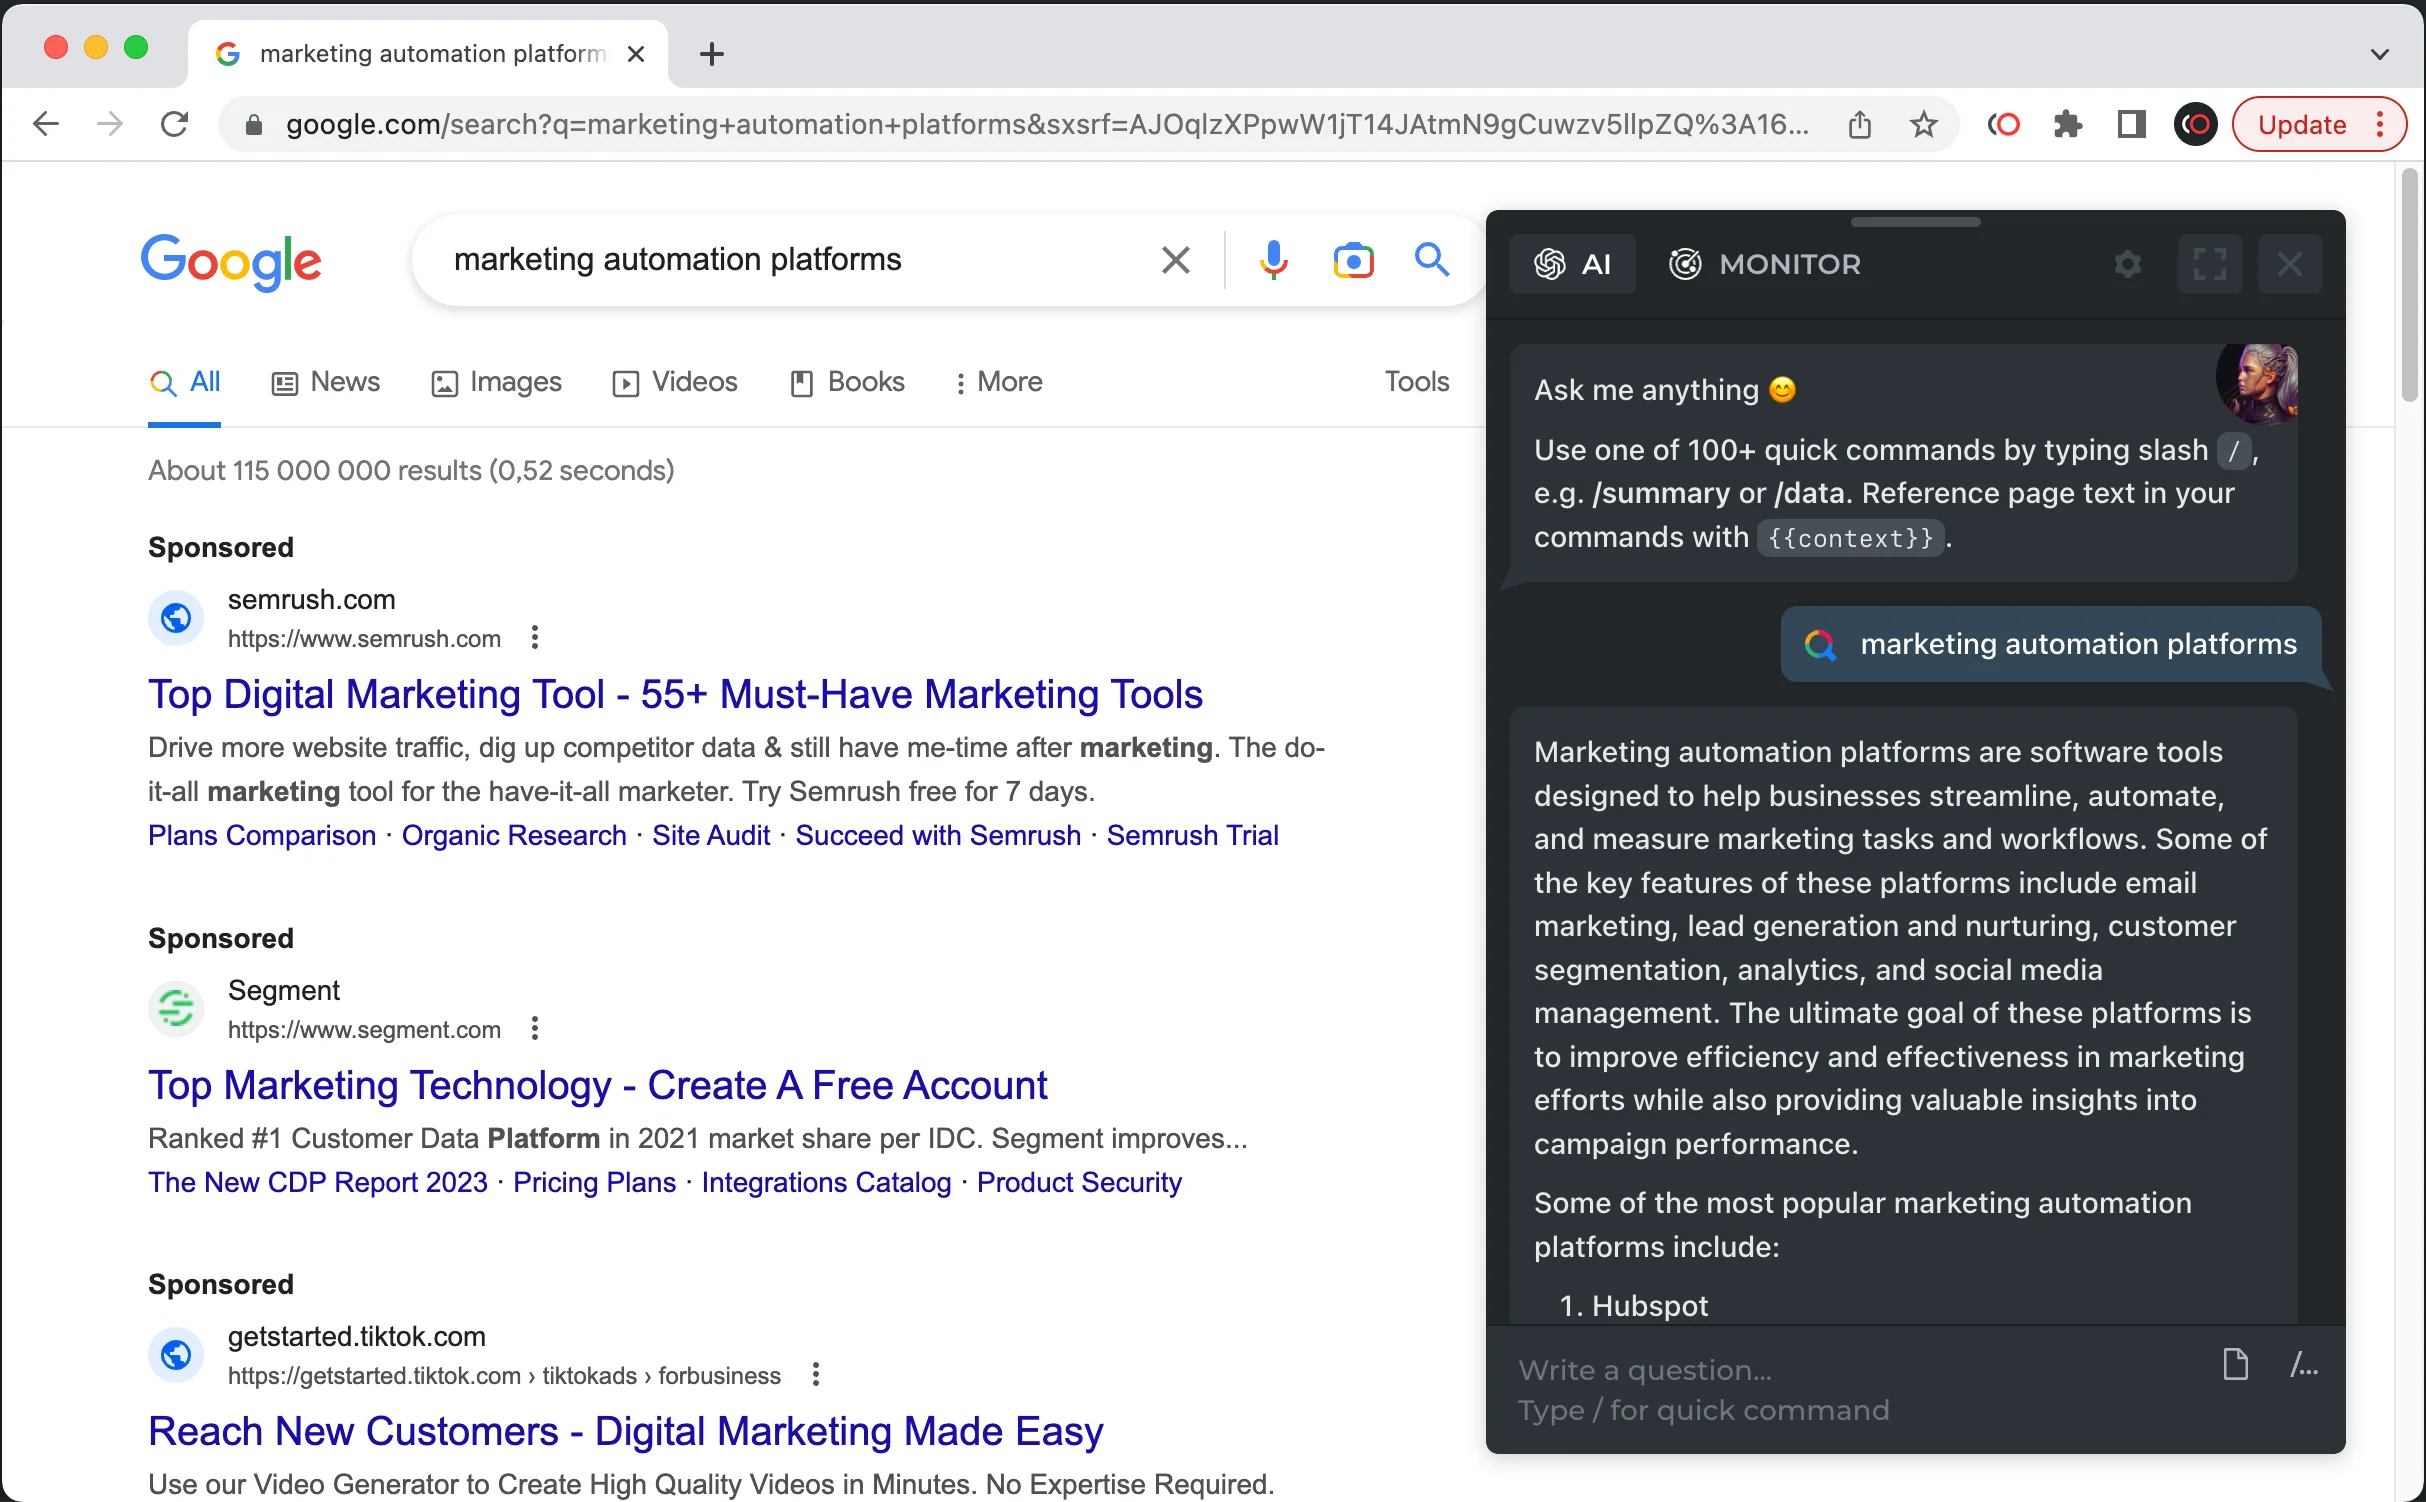The width and height of the screenshot is (2426, 1502).
Task: Switch to the MONITOR tab in panel
Action: point(1765,264)
